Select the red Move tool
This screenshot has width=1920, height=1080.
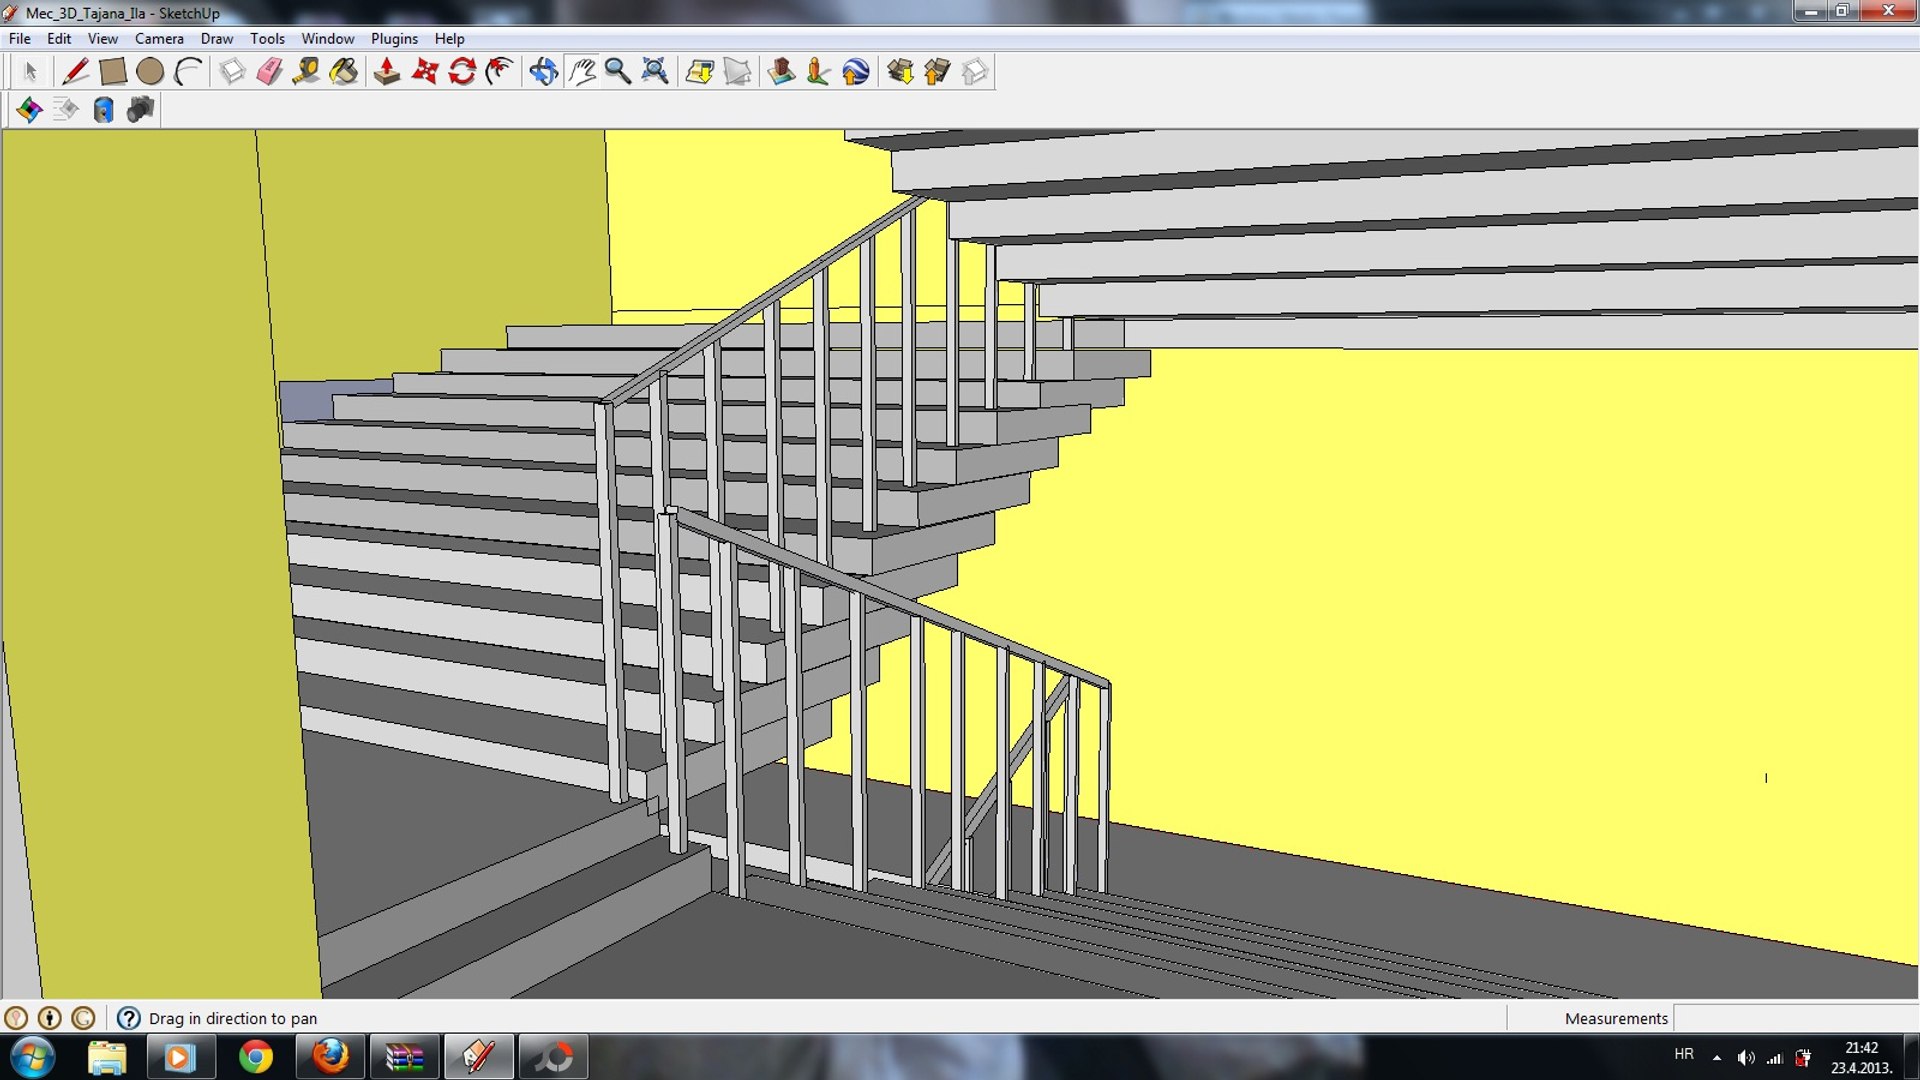coord(425,72)
